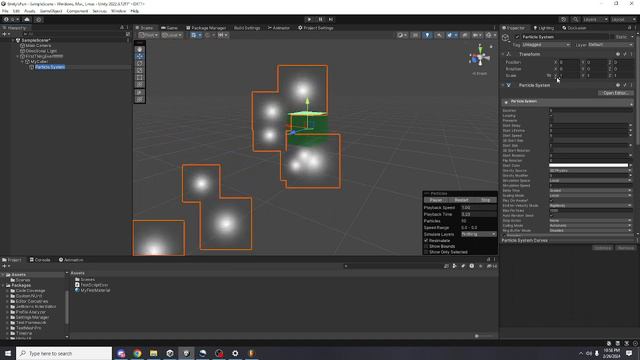Viewport: 640px width, 360px height.
Task: Select MyFirstMaterial in the Assets list
Action: point(92,290)
